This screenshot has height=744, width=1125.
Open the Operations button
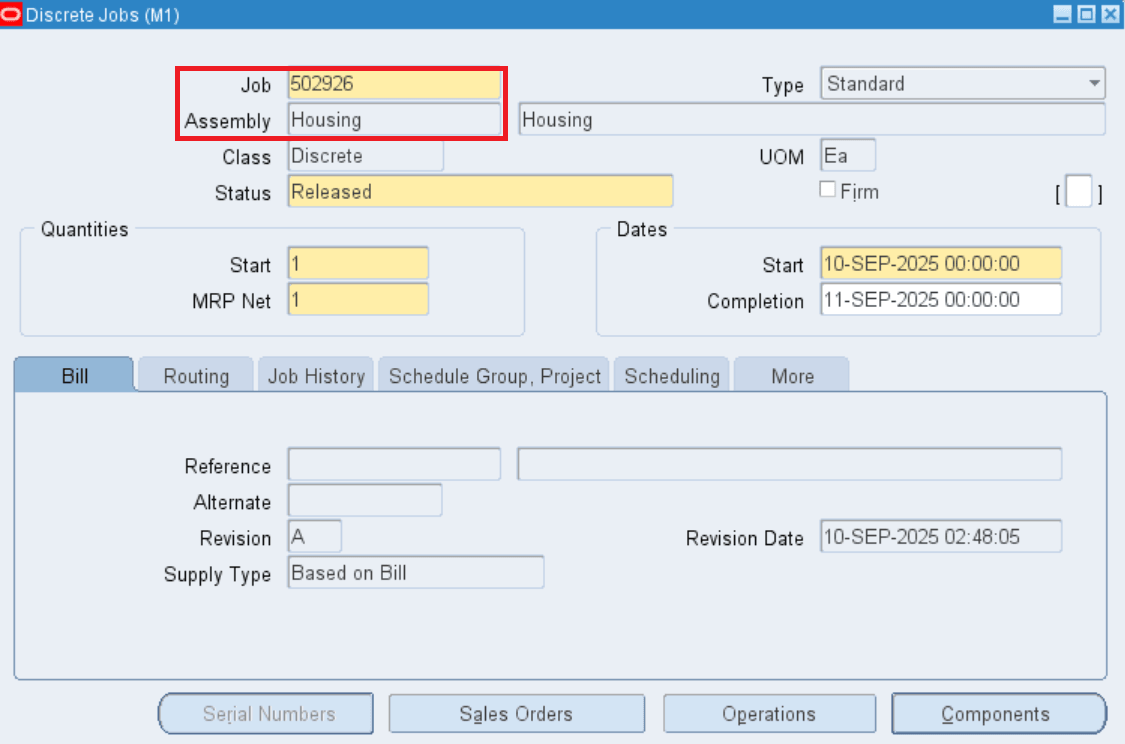pyautogui.click(x=769, y=714)
